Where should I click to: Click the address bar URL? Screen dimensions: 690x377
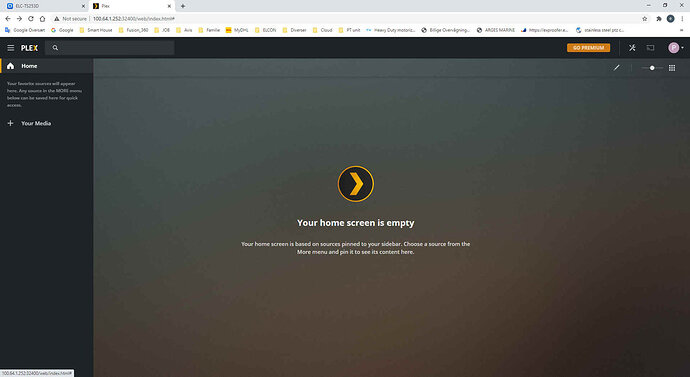pos(134,18)
